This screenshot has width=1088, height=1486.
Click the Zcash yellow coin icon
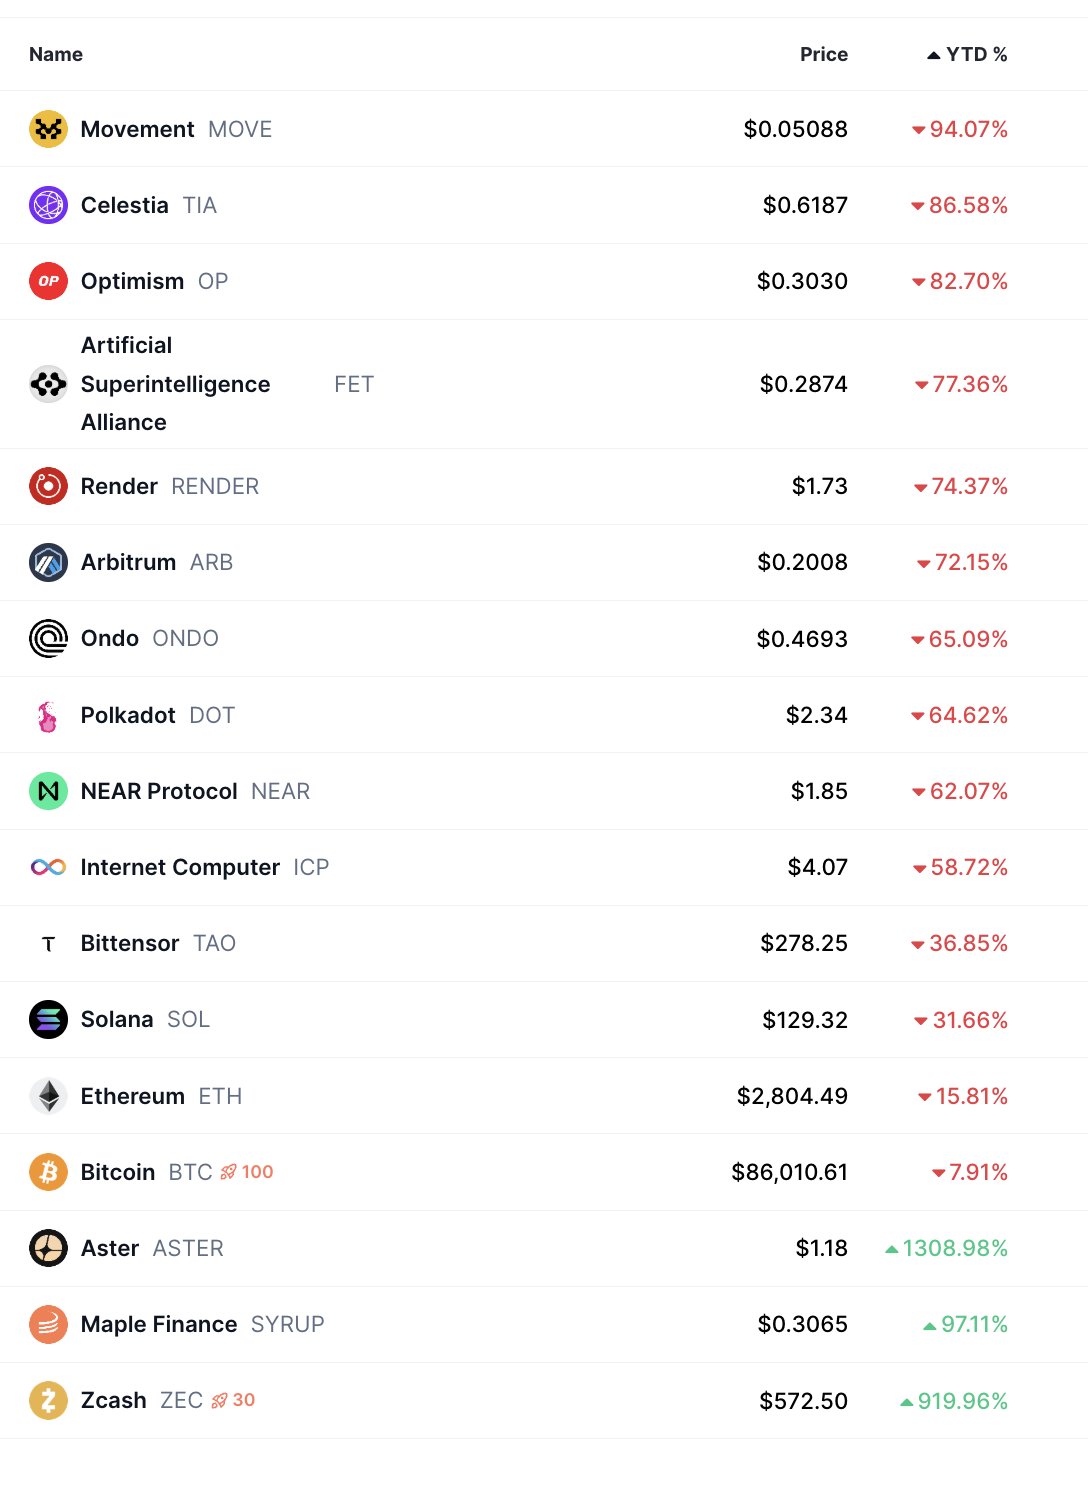[48, 1400]
